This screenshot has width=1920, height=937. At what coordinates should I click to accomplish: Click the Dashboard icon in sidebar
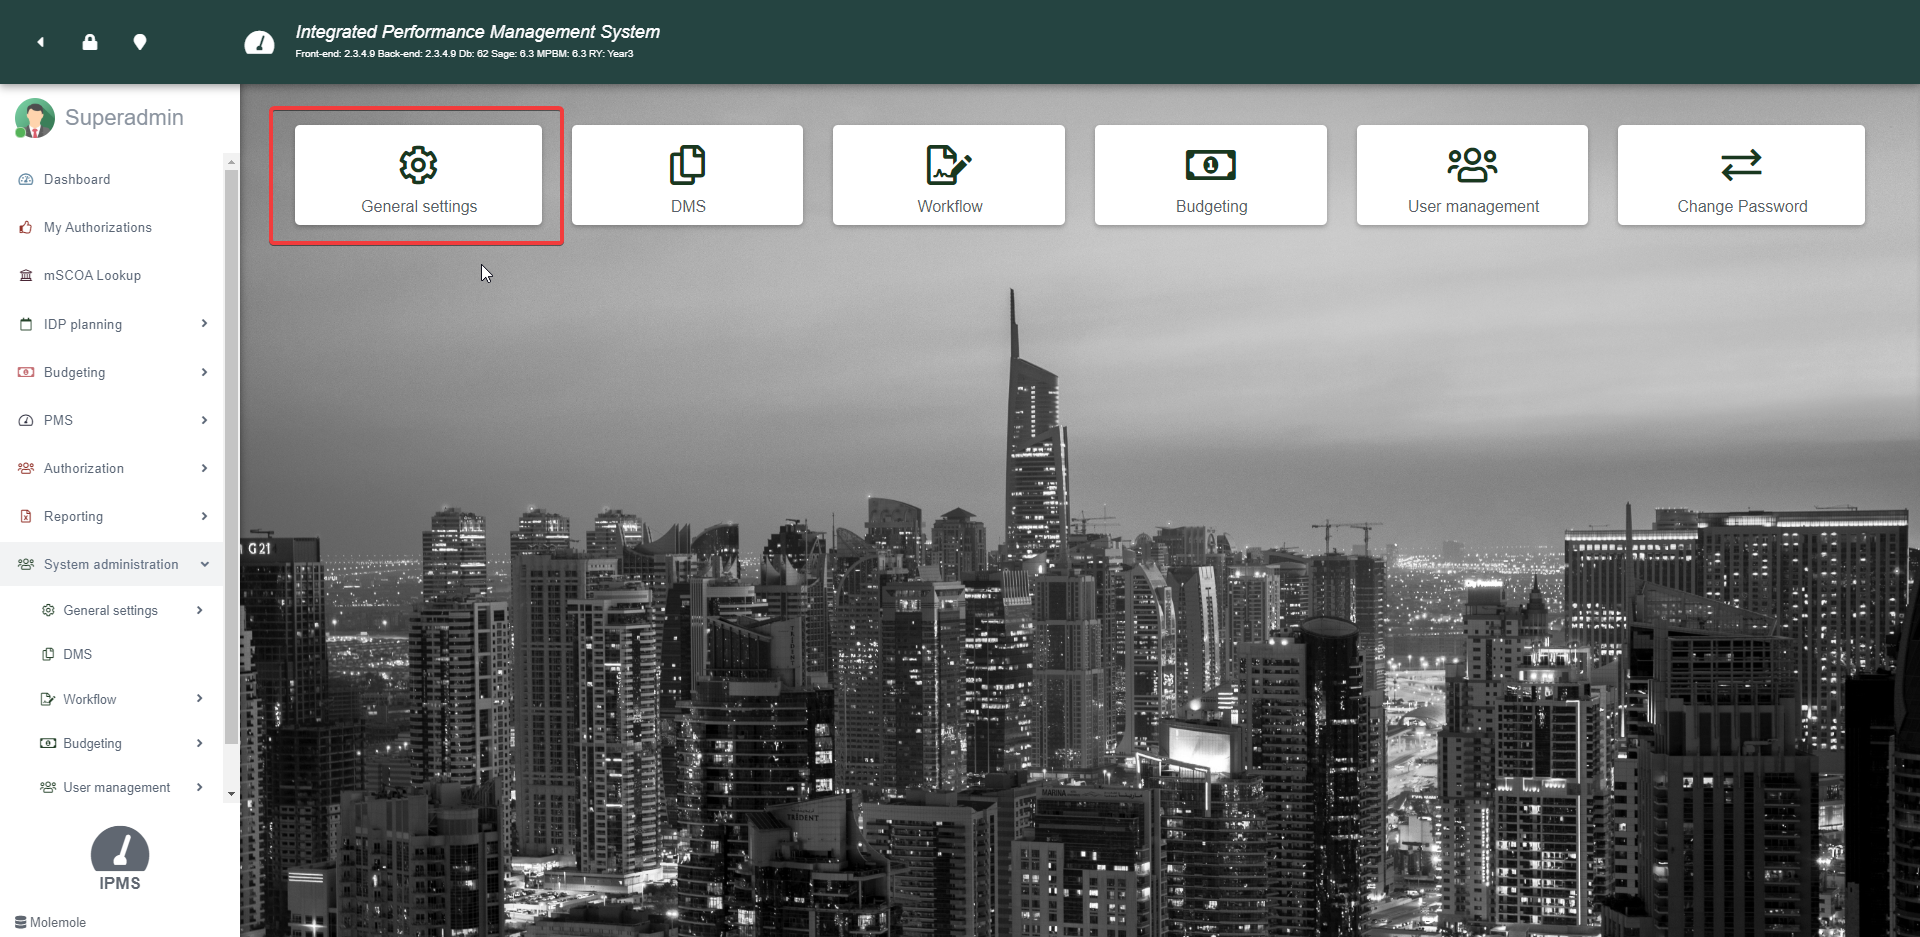pyautogui.click(x=26, y=180)
